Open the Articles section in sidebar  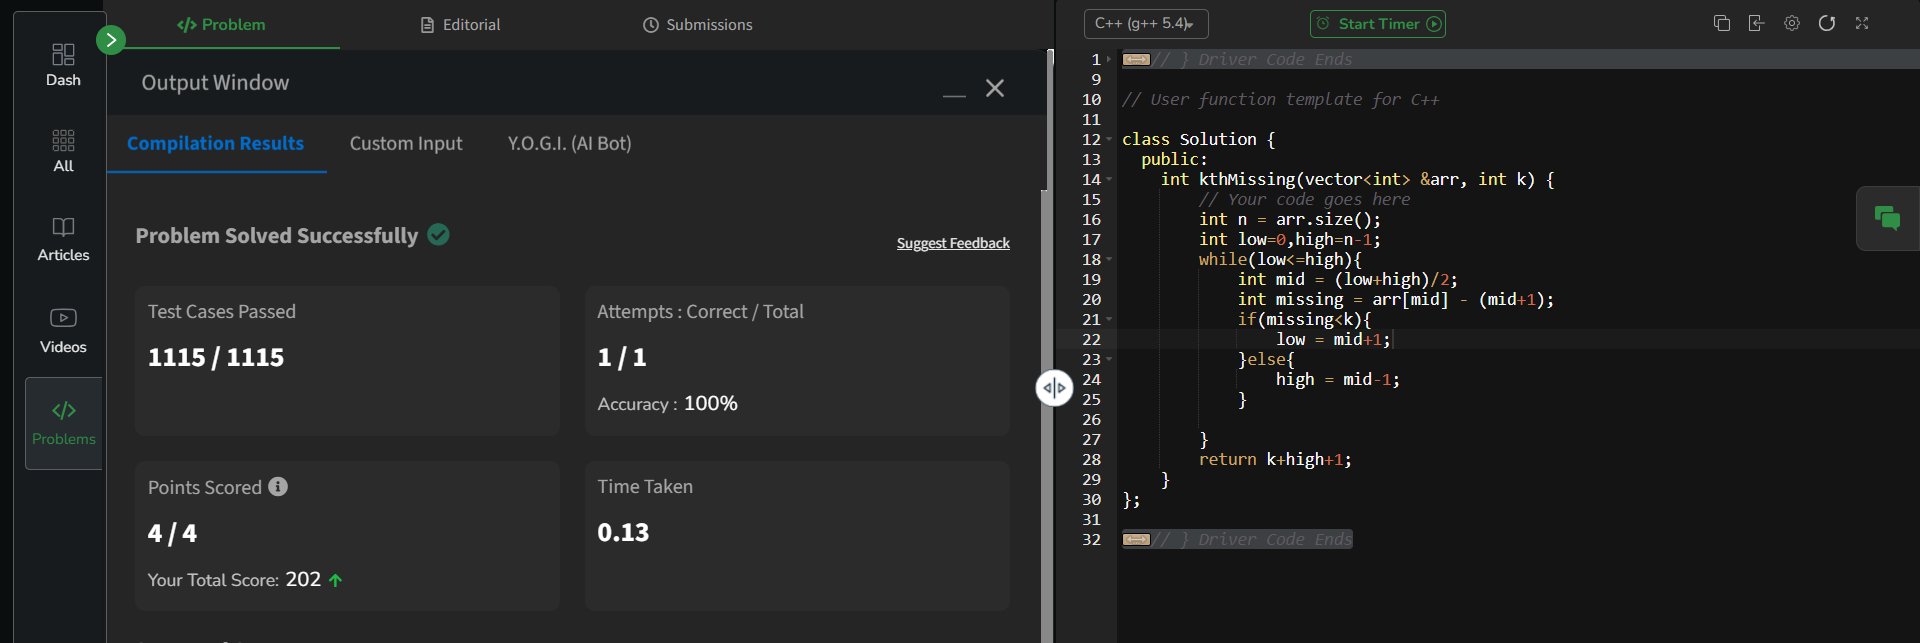[x=63, y=239]
